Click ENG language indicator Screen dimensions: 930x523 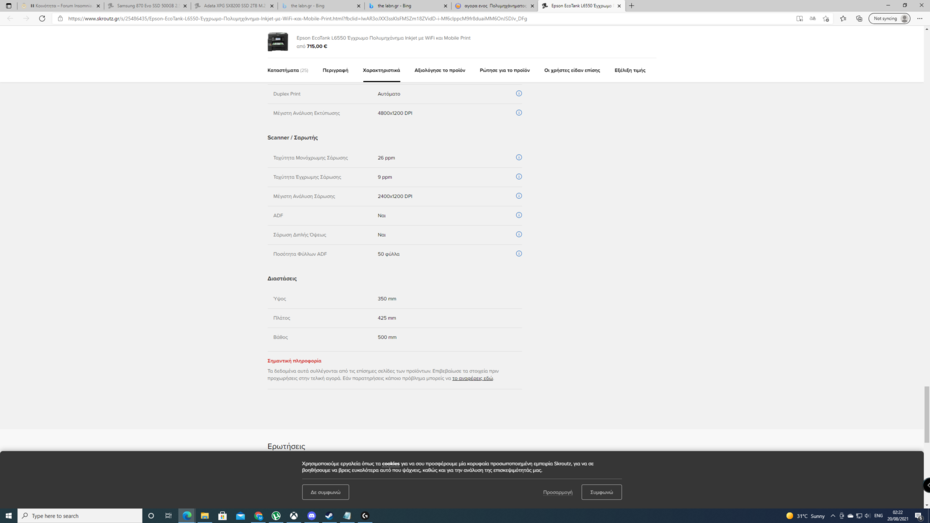(x=878, y=516)
